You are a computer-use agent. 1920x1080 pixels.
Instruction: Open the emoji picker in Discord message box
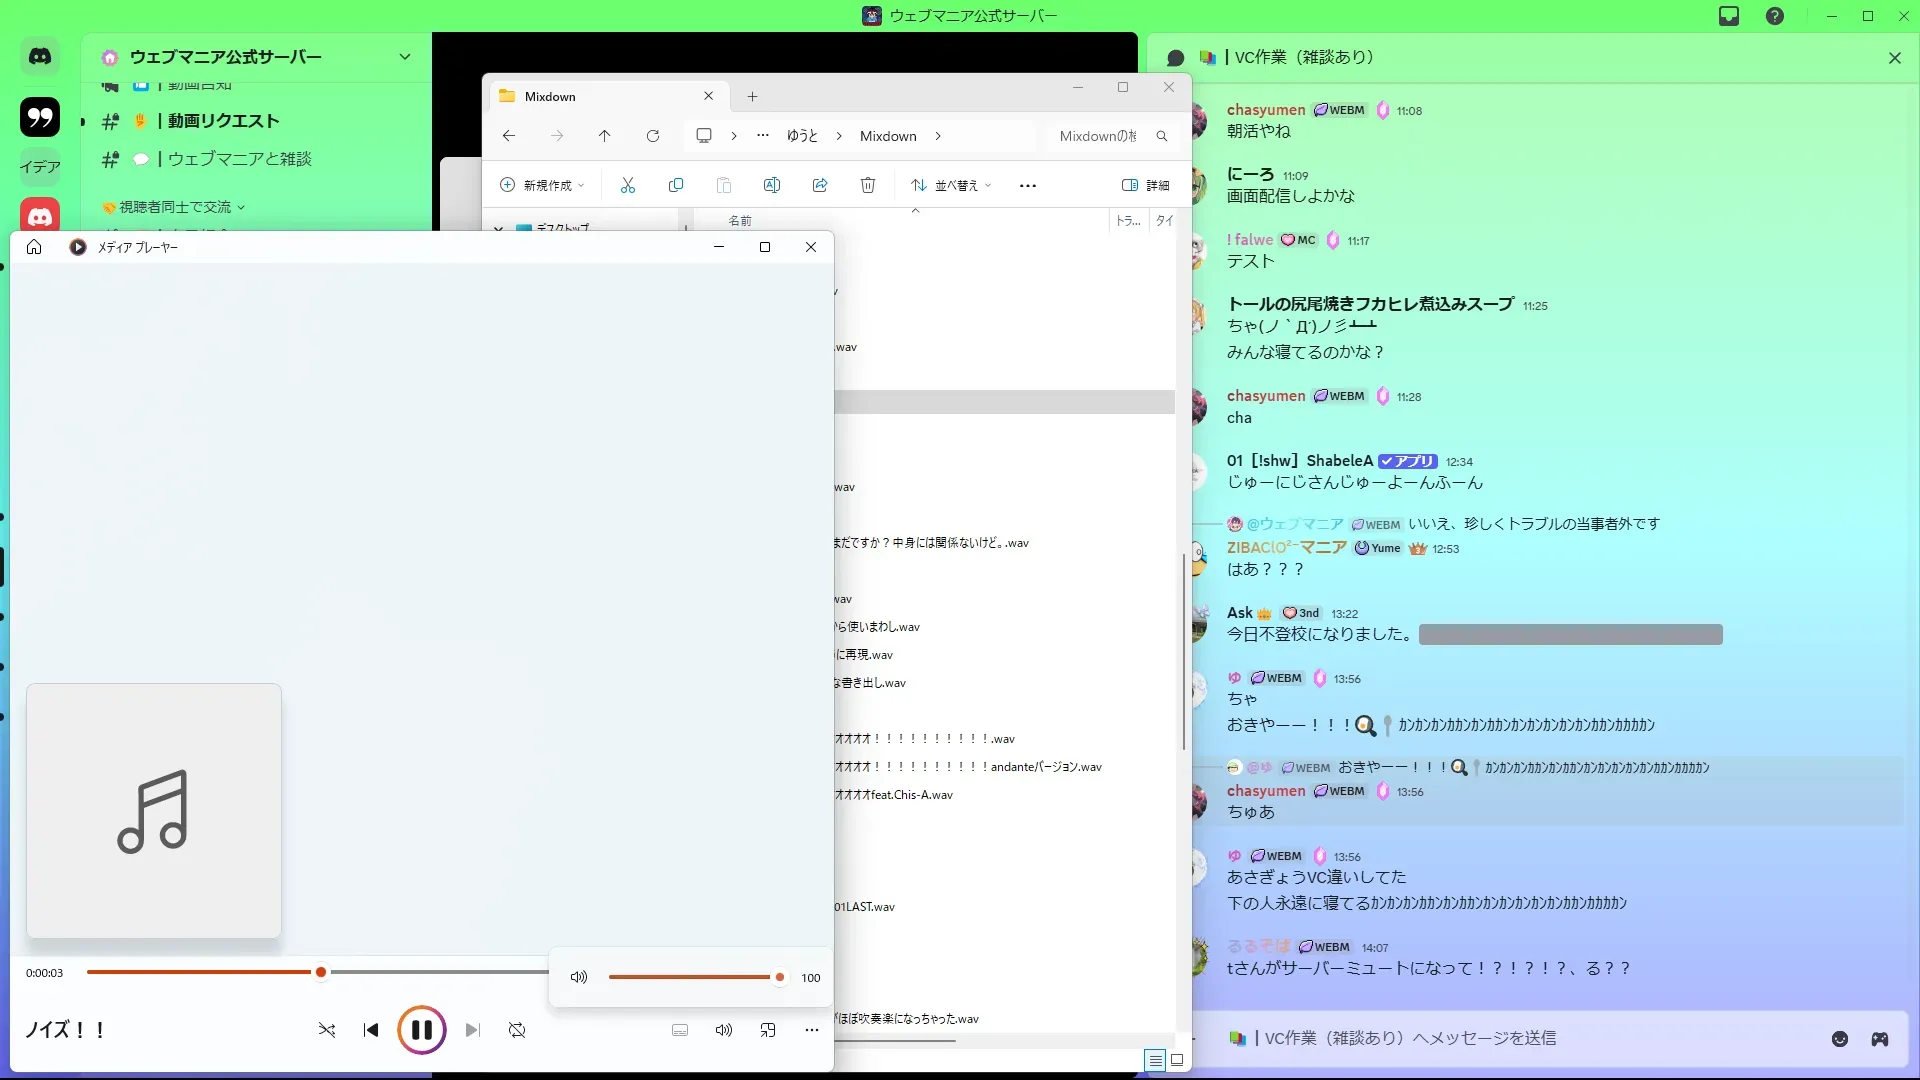1840,1039
